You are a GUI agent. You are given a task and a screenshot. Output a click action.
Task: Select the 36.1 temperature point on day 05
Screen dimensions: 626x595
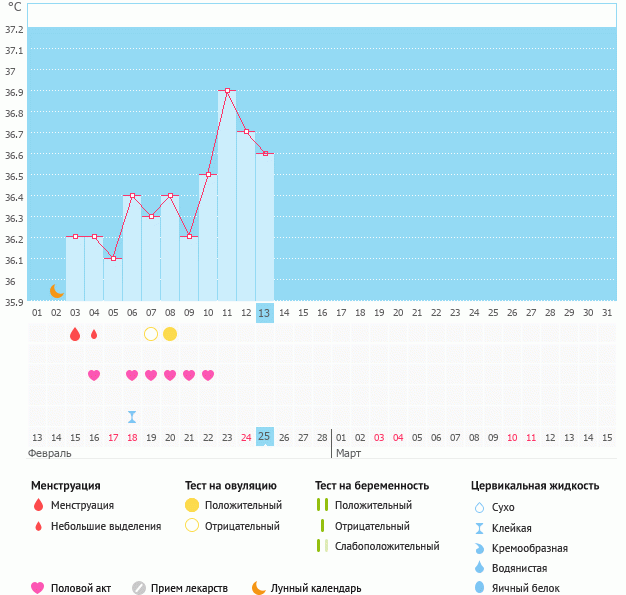coord(113,259)
